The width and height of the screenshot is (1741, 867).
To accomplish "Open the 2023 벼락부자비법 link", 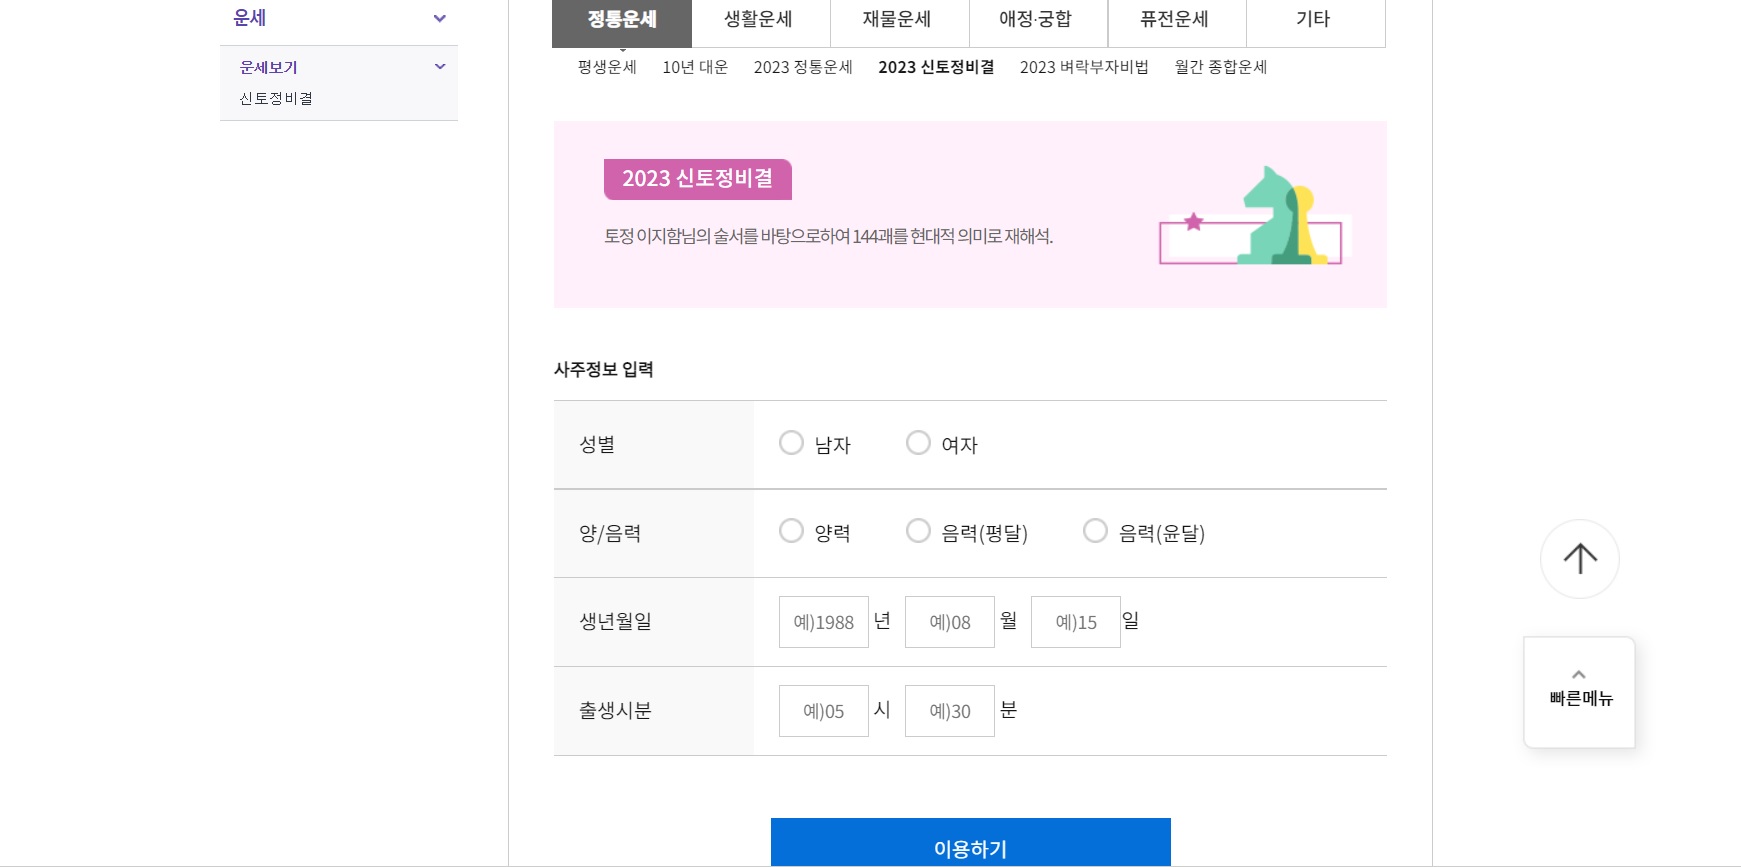I will (x=1084, y=67).
